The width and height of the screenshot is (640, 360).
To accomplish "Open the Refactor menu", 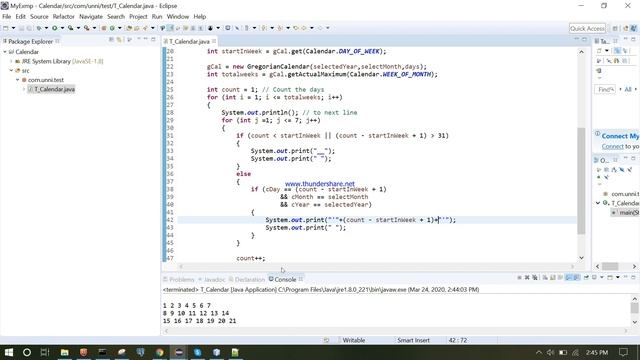I will (x=64, y=17).
